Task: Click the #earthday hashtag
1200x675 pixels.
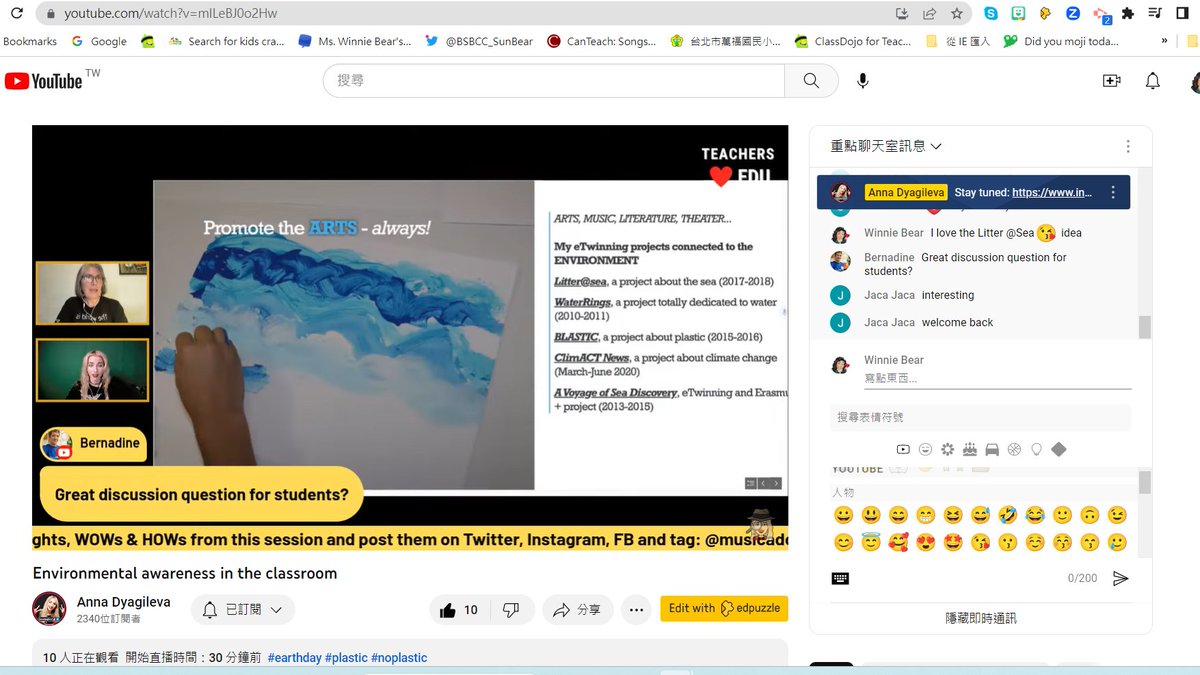Action: point(295,658)
